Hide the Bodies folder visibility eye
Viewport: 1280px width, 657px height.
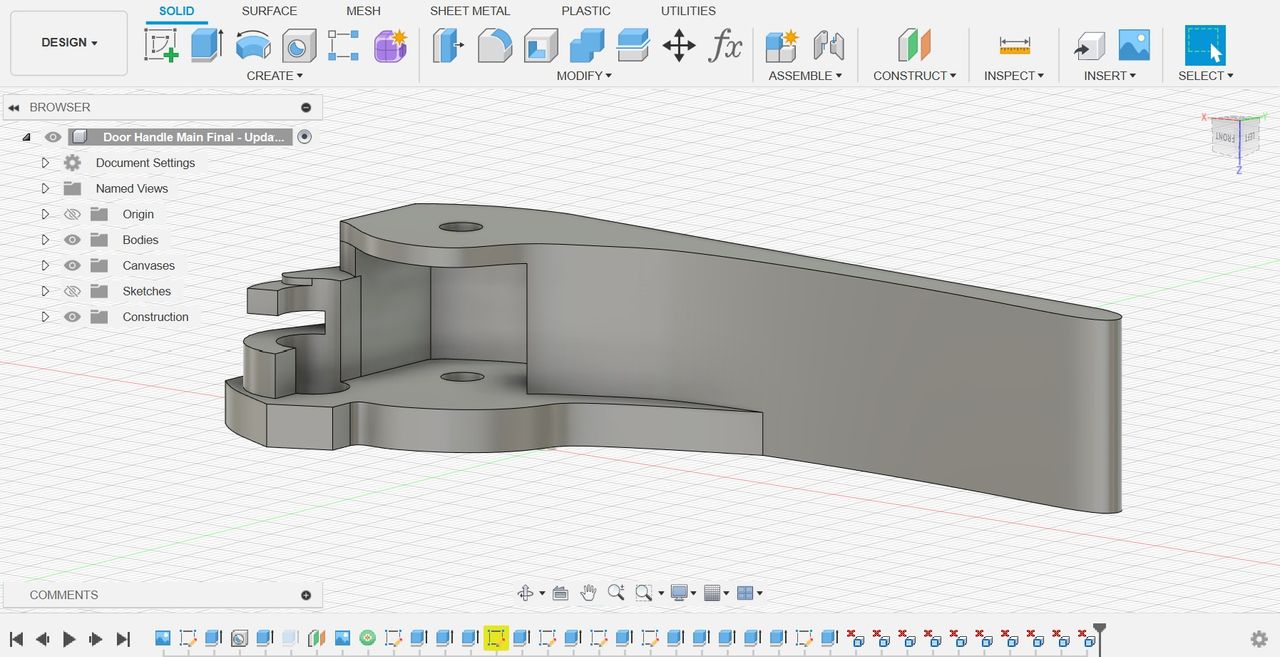(x=72, y=240)
